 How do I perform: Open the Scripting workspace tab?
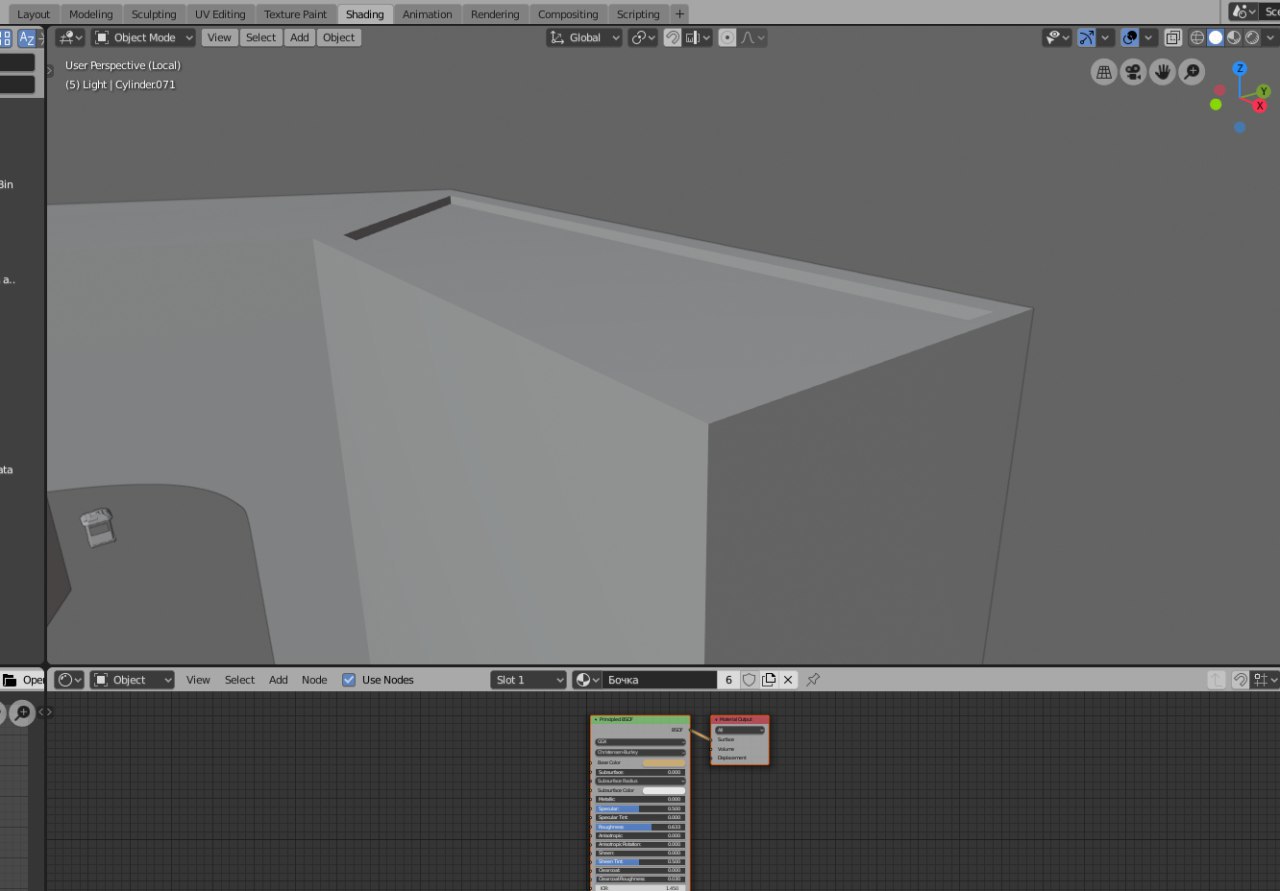coord(638,14)
